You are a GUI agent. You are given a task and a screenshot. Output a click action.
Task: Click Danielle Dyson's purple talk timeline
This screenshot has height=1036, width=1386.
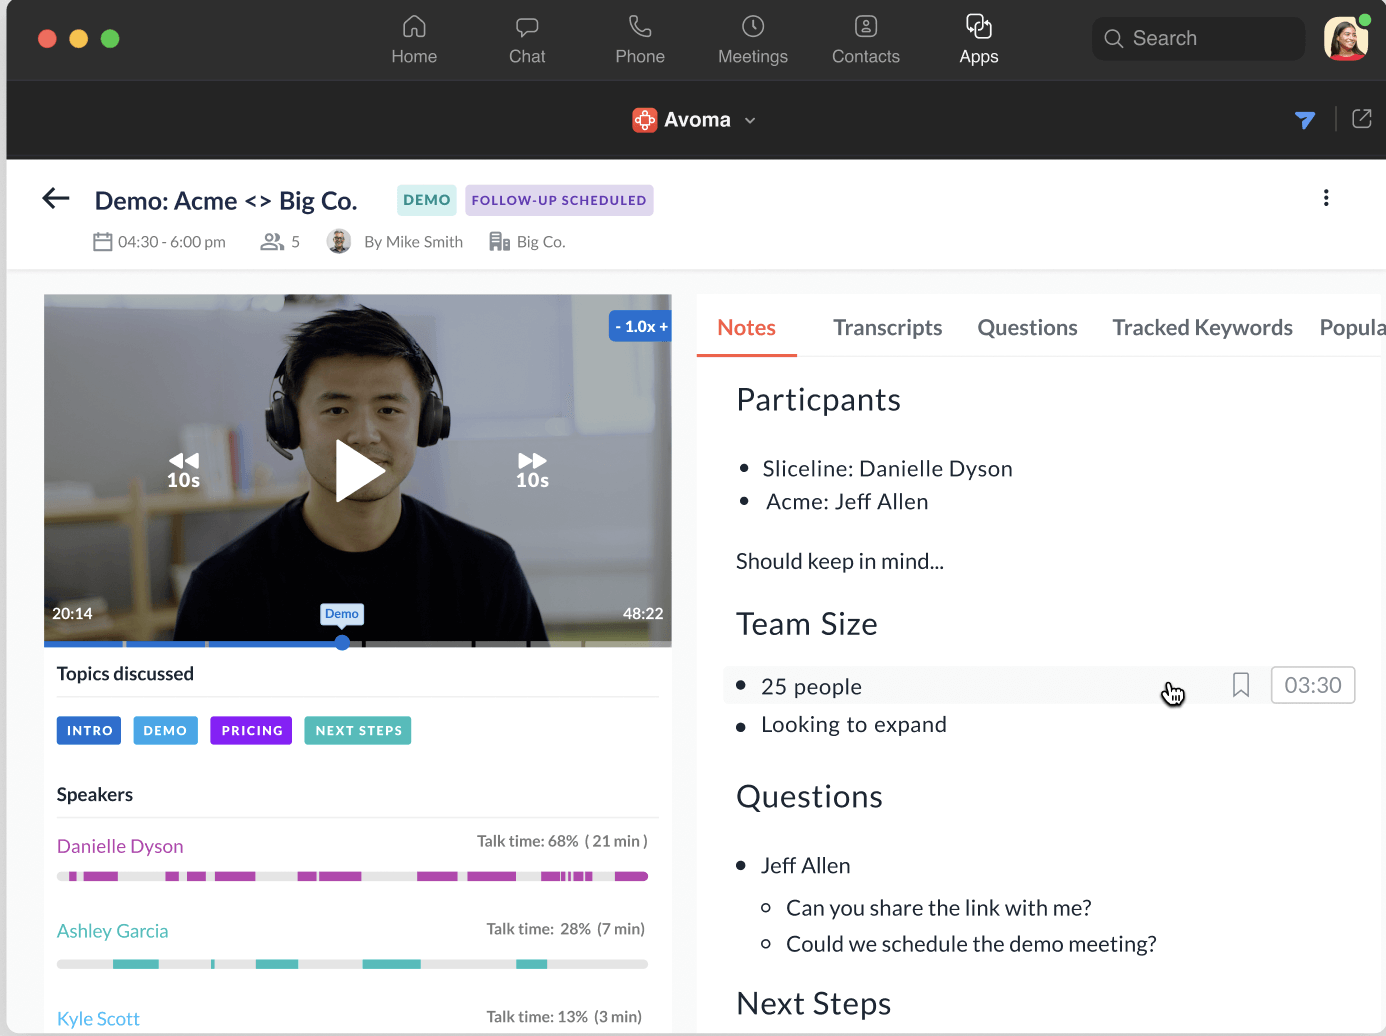(352, 876)
